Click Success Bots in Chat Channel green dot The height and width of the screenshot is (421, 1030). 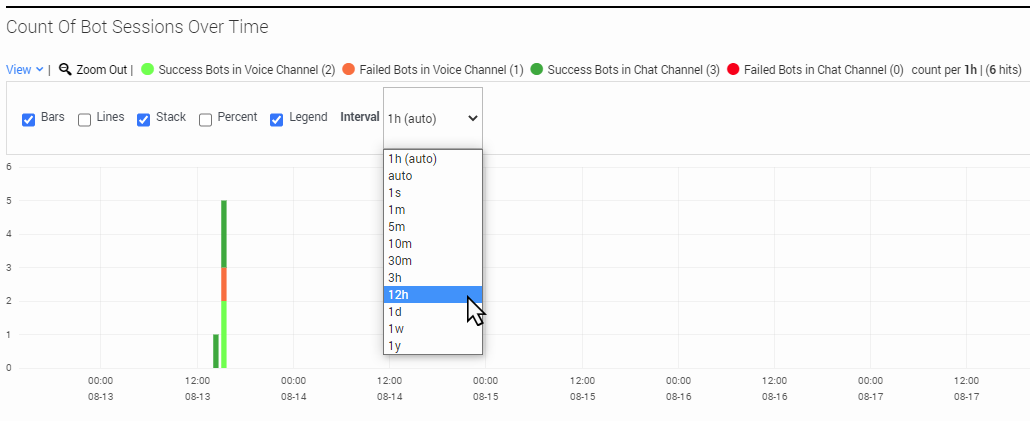[x=539, y=70]
